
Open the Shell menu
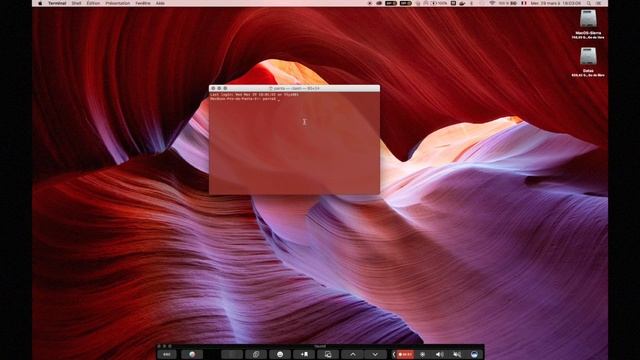tap(76, 3)
